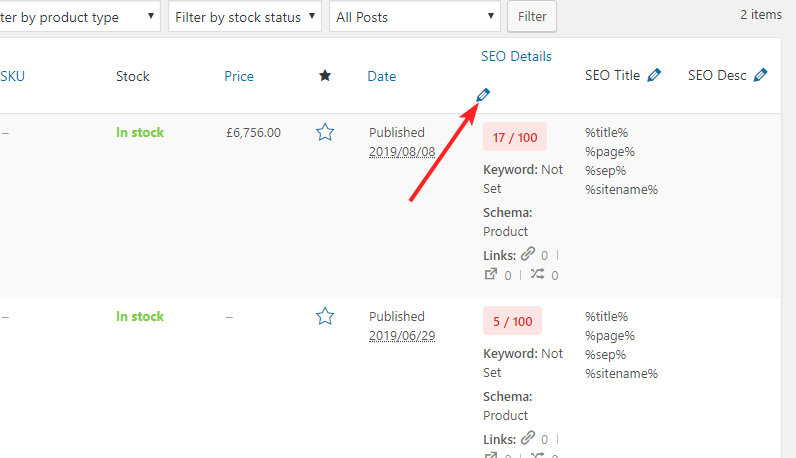796x458 pixels.
Task: Expand the All Posts dropdown
Action: pos(415,17)
